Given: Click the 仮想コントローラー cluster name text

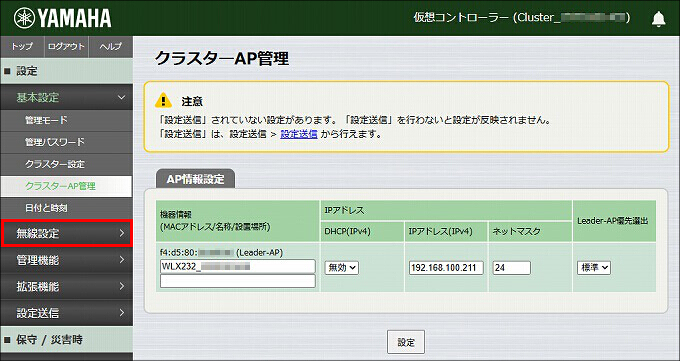Looking at the screenshot, I should tap(522, 18).
